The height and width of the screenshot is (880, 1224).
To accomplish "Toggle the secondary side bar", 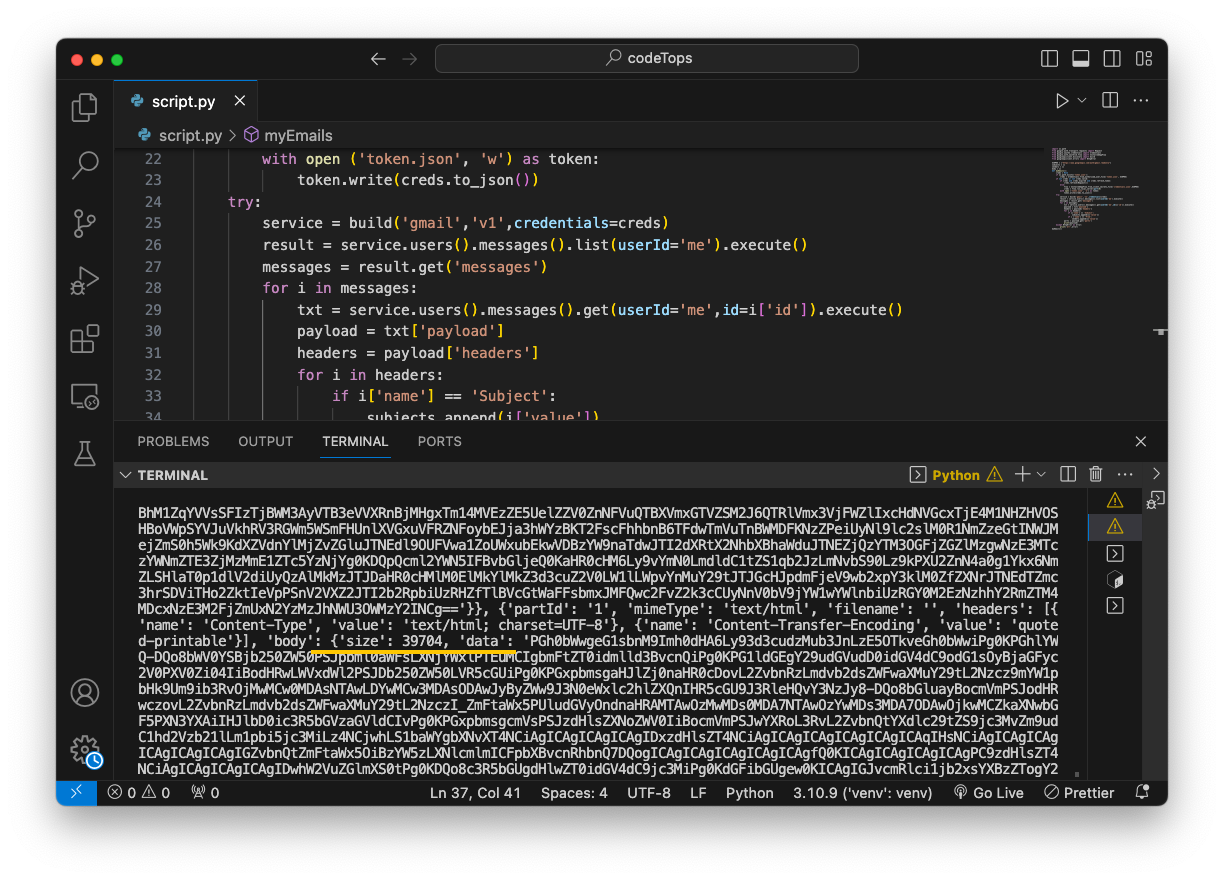I will click(1113, 59).
